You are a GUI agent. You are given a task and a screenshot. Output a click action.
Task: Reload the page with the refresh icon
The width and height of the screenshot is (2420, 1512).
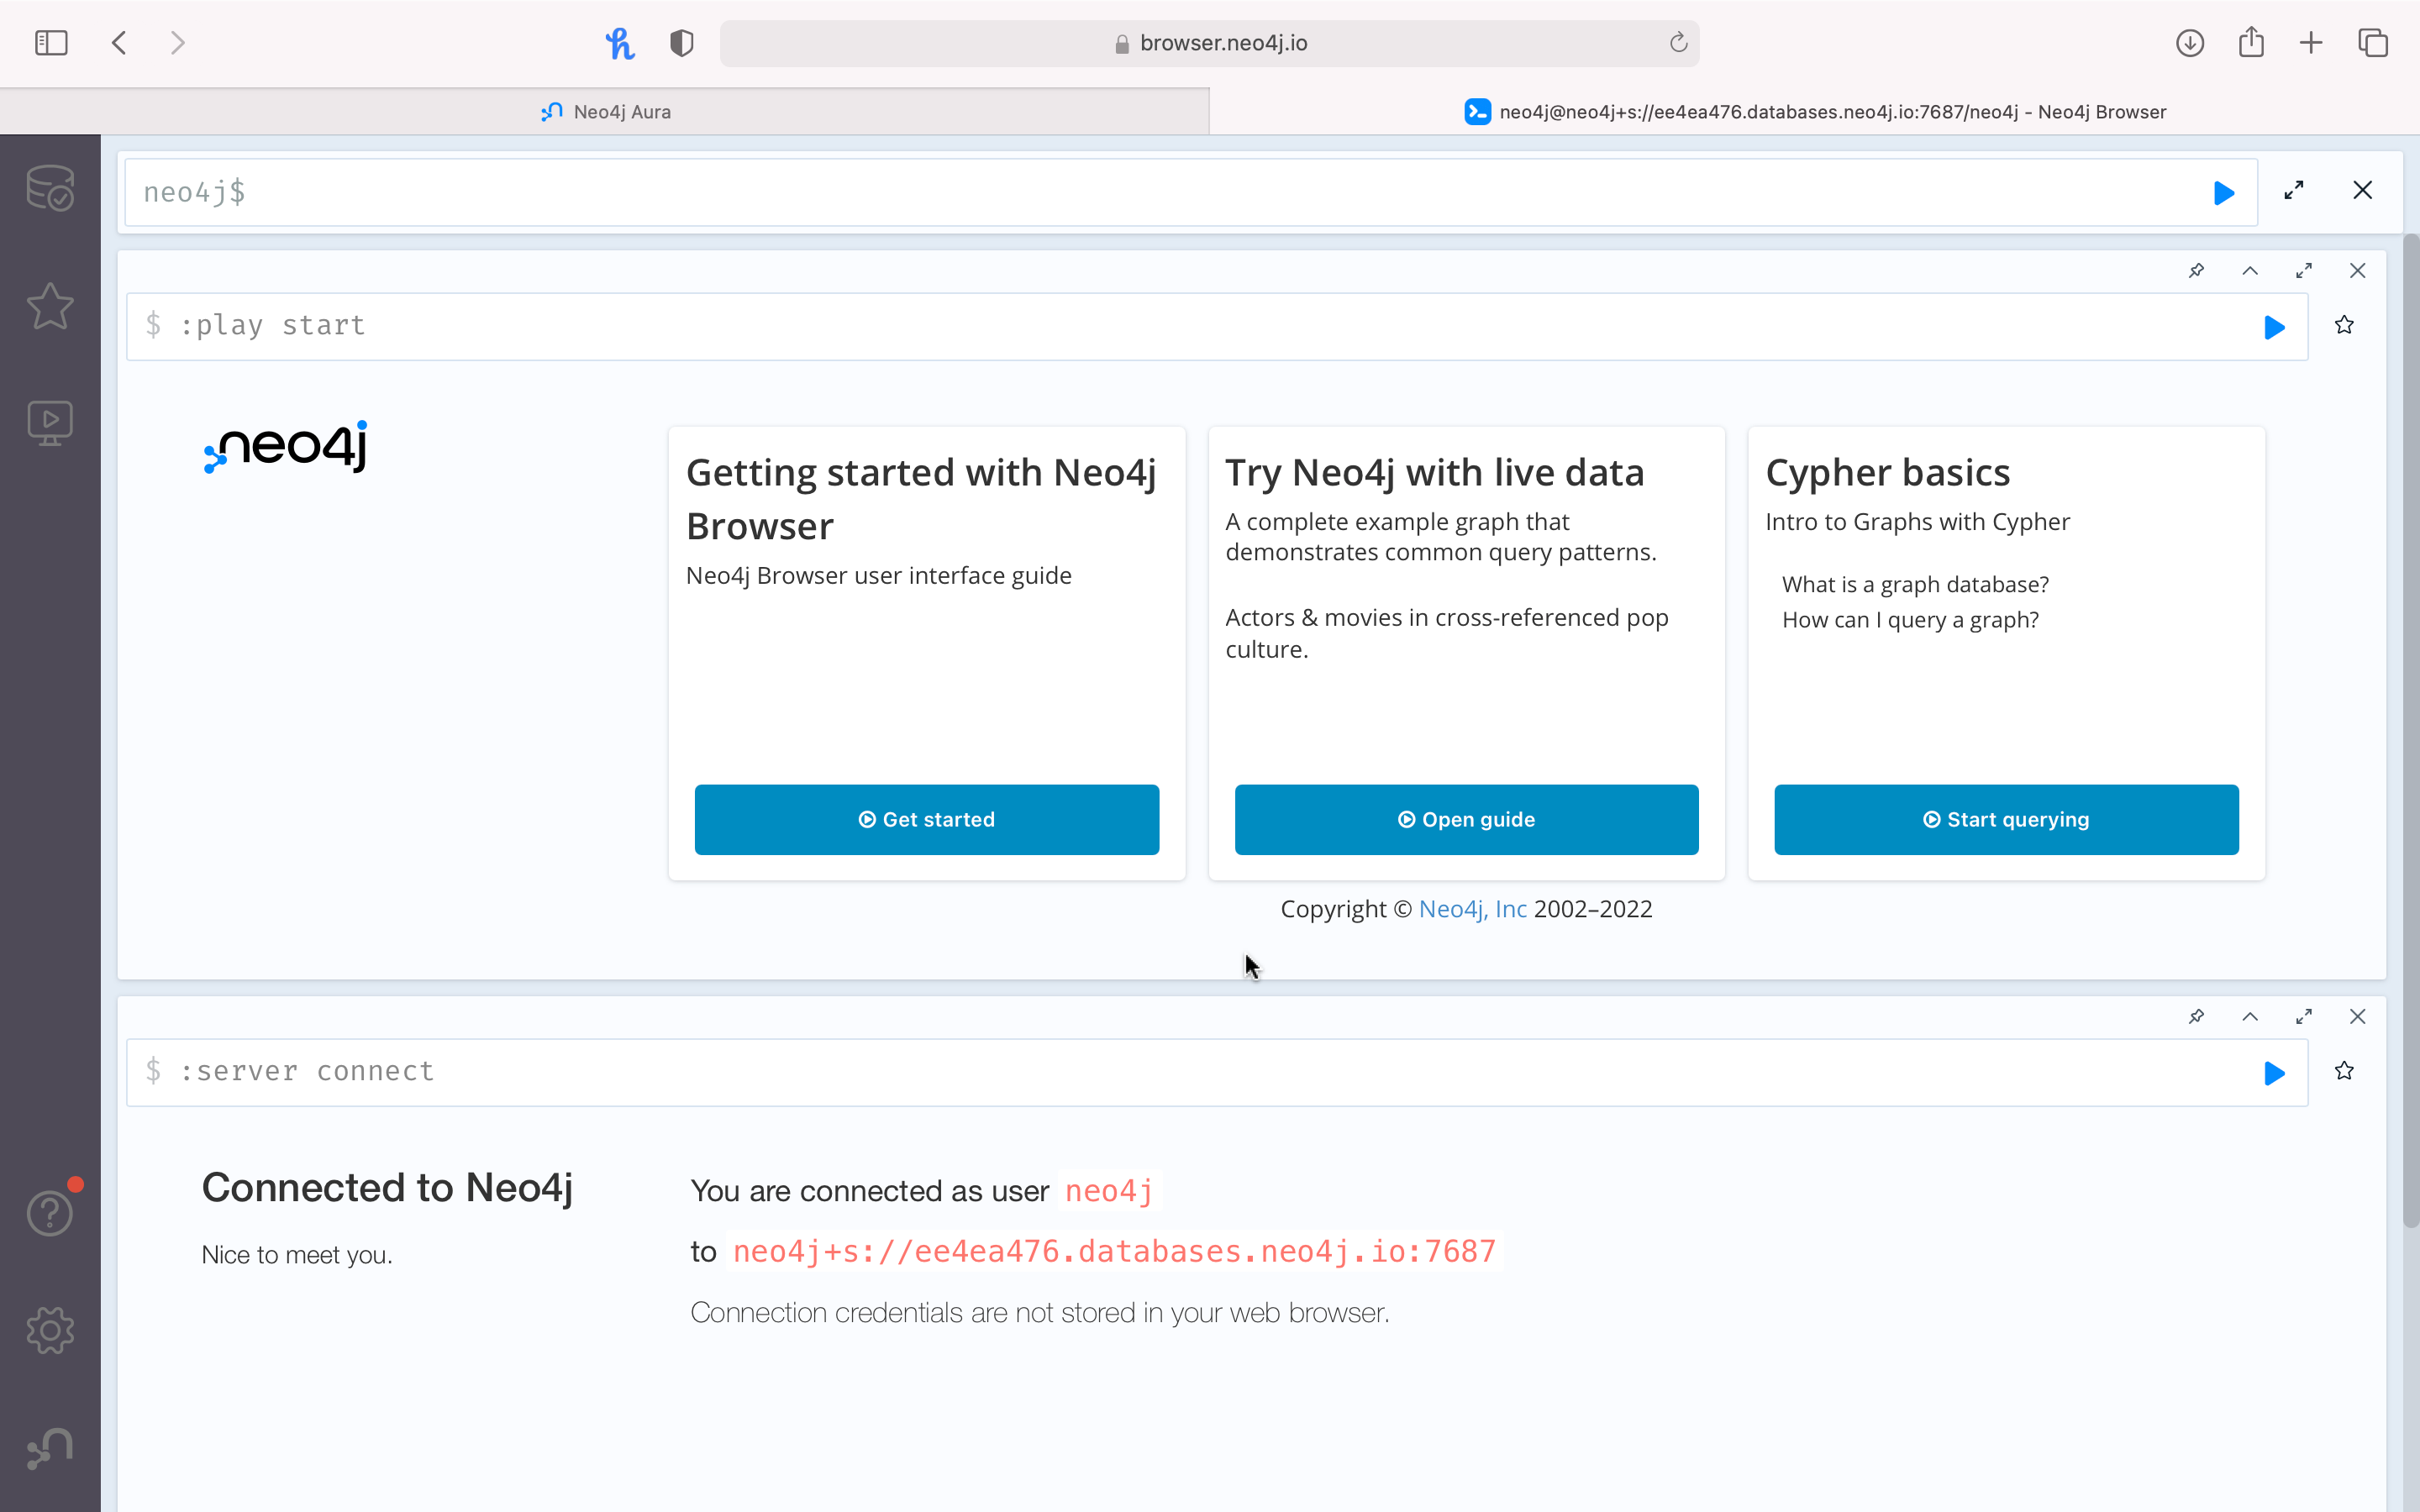[x=1678, y=43]
